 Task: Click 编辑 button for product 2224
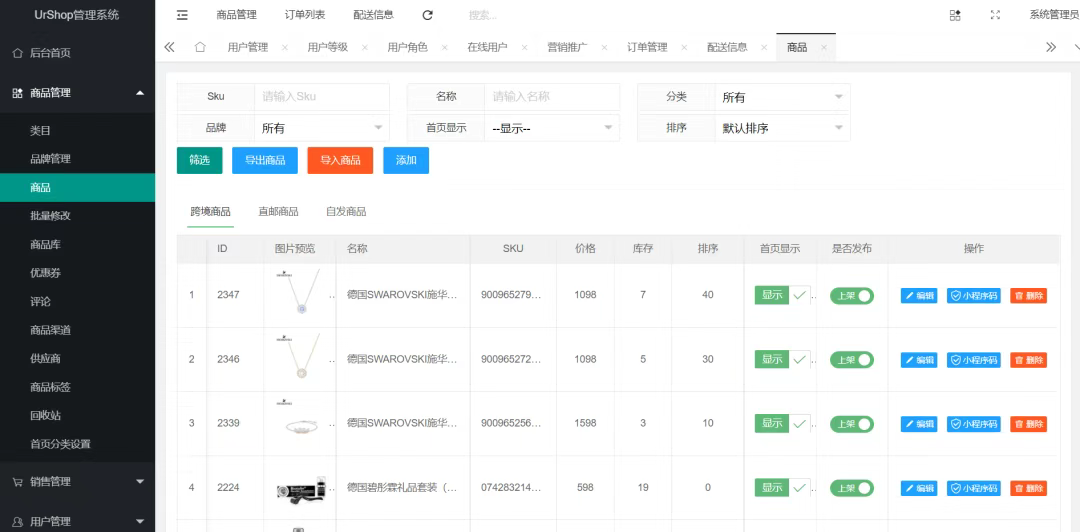[x=919, y=488]
